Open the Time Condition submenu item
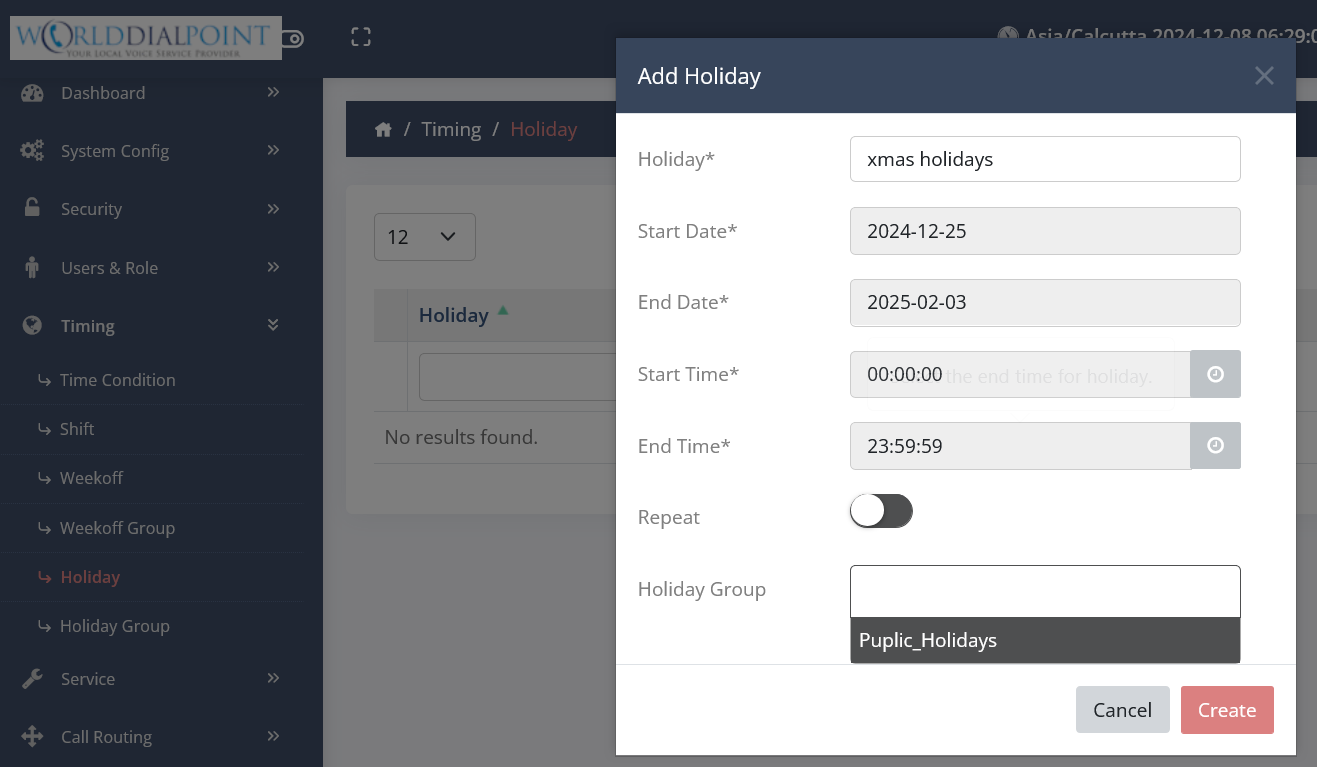Image resolution: width=1317 pixels, height=767 pixels. pyautogui.click(x=117, y=380)
